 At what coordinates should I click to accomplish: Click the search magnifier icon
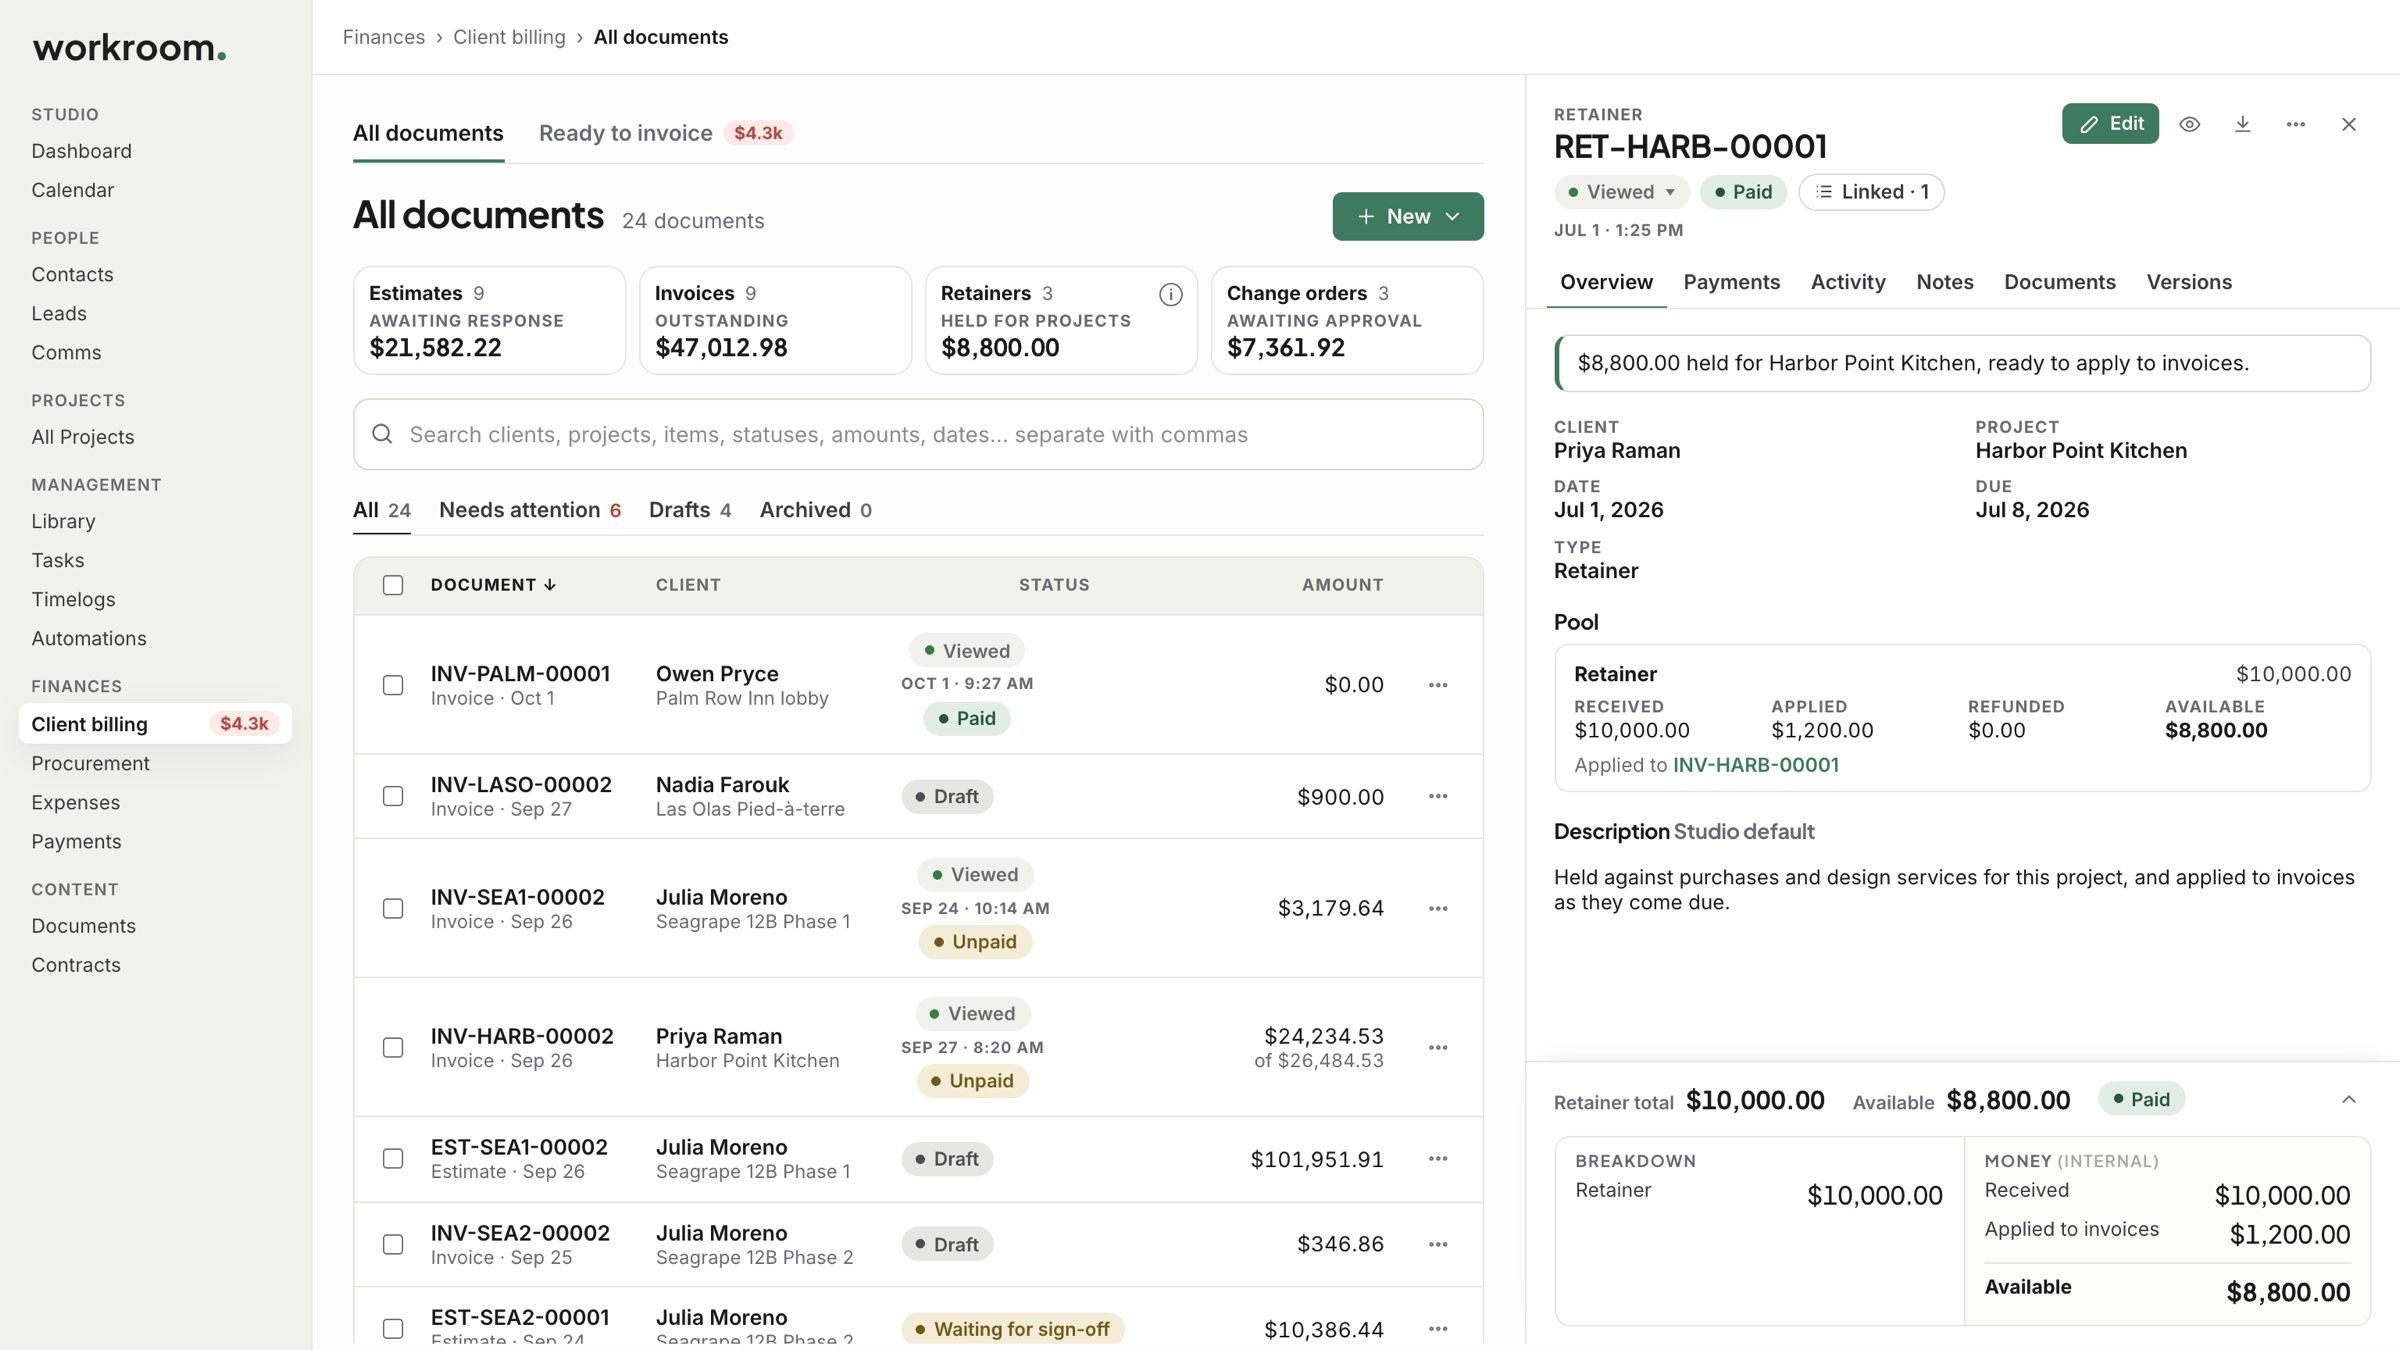click(x=382, y=434)
